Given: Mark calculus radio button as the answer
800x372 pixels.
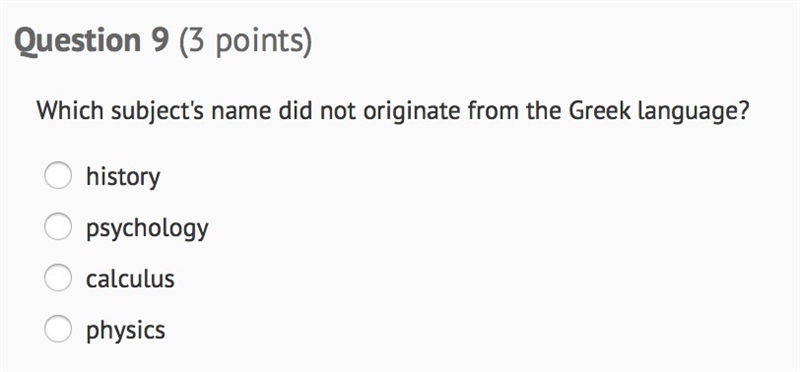Looking at the screenshot, I should [x=58, y=278].
